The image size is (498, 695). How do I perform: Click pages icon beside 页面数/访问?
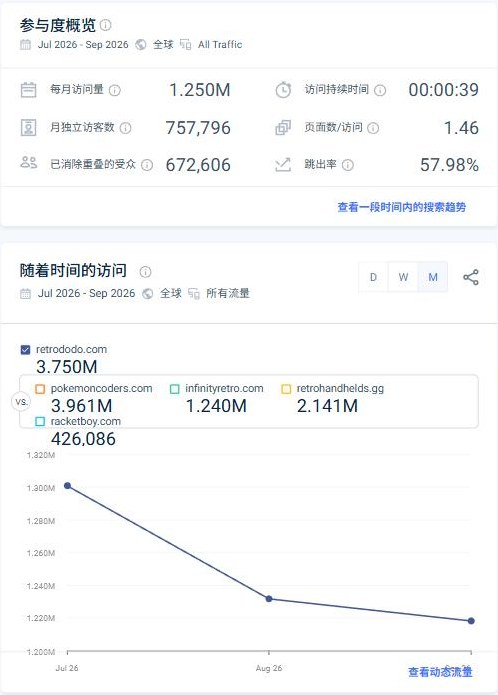pyautogui.click(x=283, y=128)
